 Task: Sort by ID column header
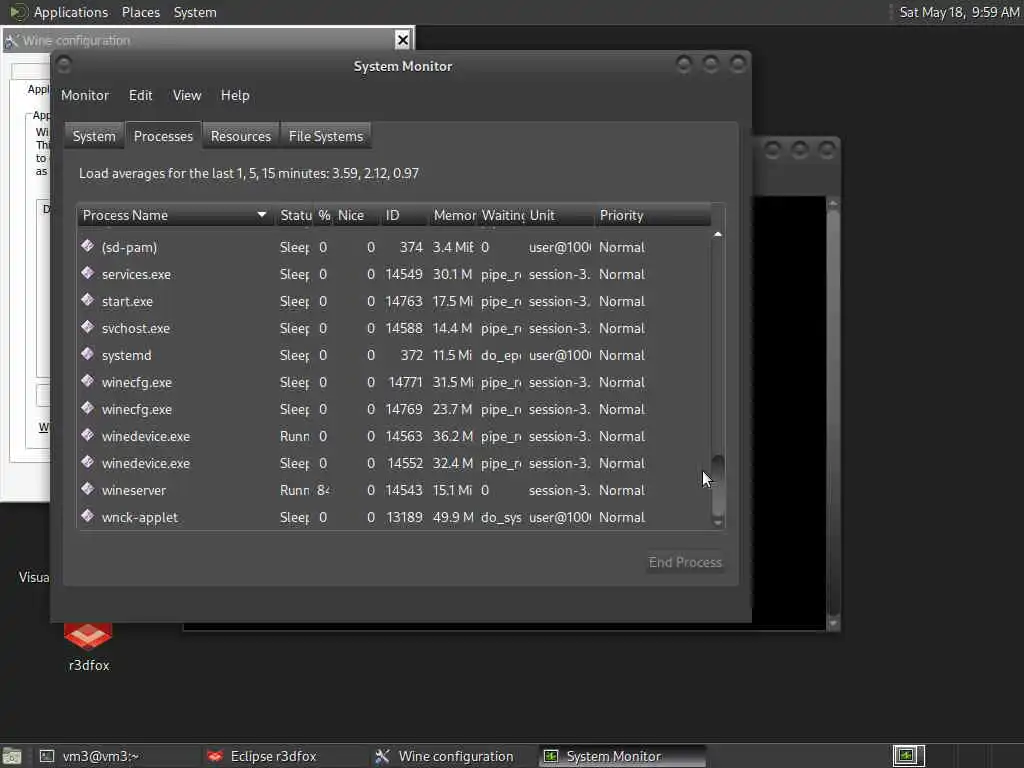404,216
